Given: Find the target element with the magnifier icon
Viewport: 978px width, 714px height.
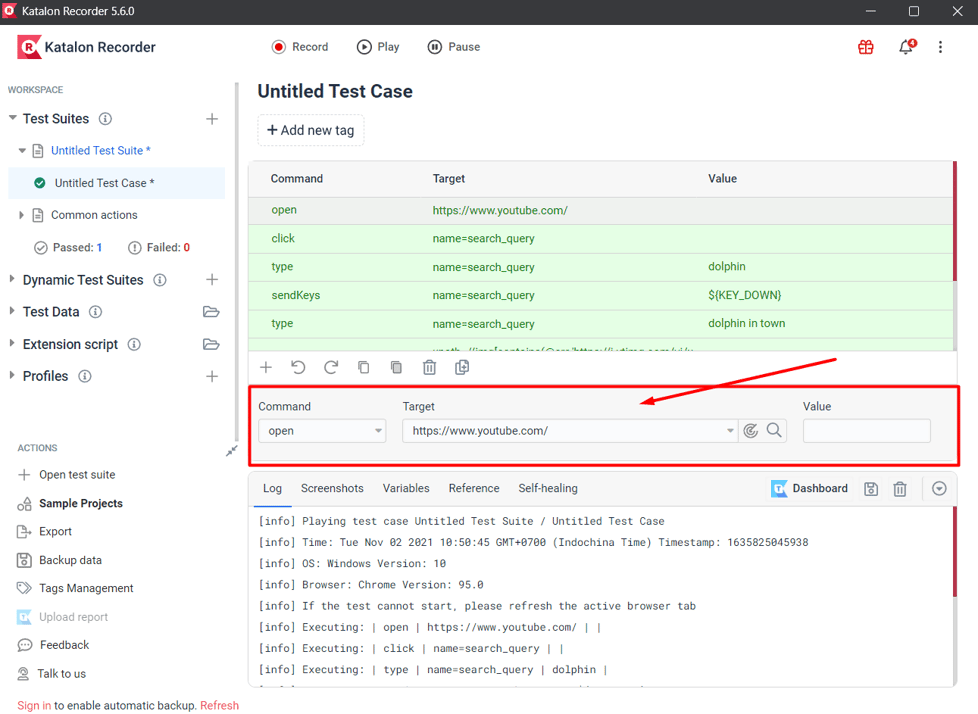Looking at the screenshot, I should (x=773, y=430).
